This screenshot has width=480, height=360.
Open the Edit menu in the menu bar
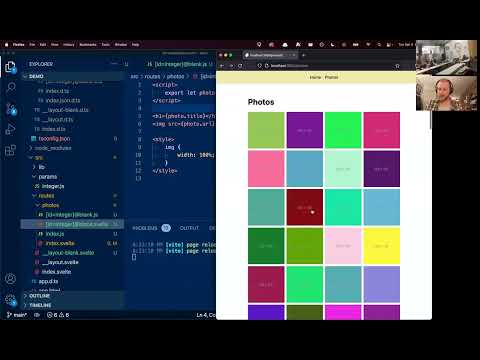click(x=43, y=44)
